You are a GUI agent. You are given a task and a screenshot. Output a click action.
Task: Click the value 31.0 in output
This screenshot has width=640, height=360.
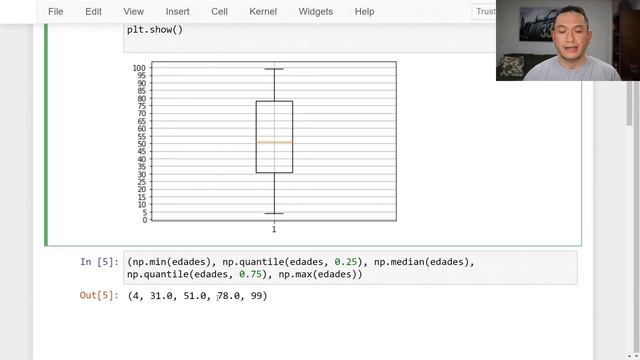click(161, 296)
